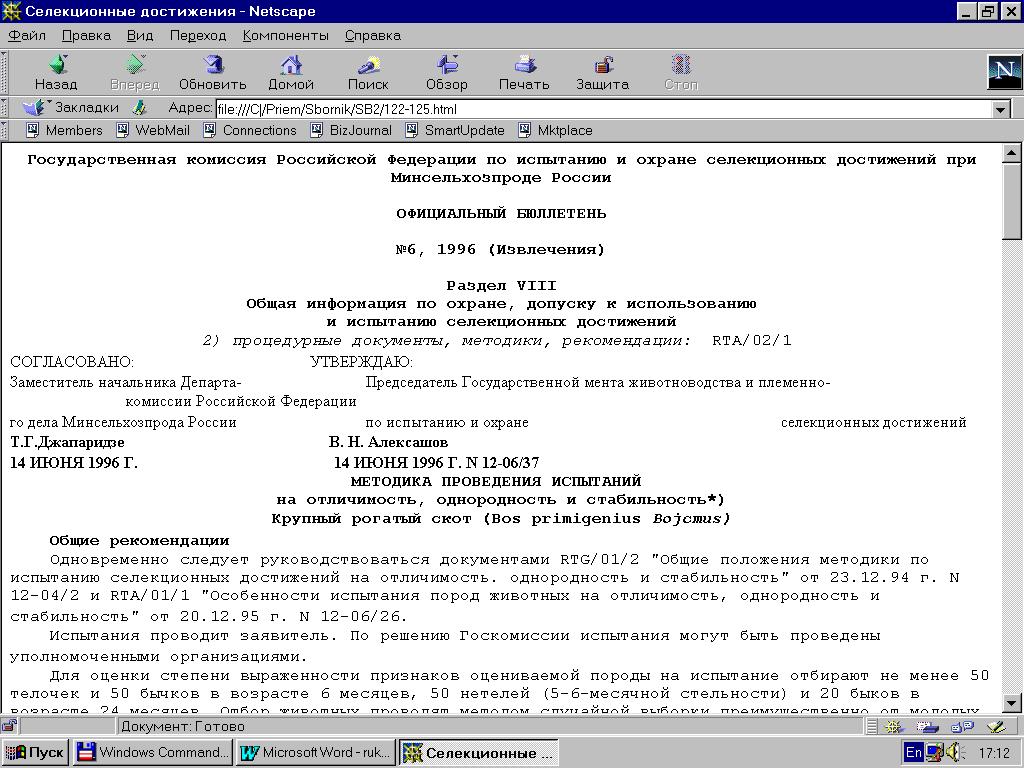This screenshot has height=768, width=1024.
Task: Click the volume speaker tray icon
Action: 955,752
